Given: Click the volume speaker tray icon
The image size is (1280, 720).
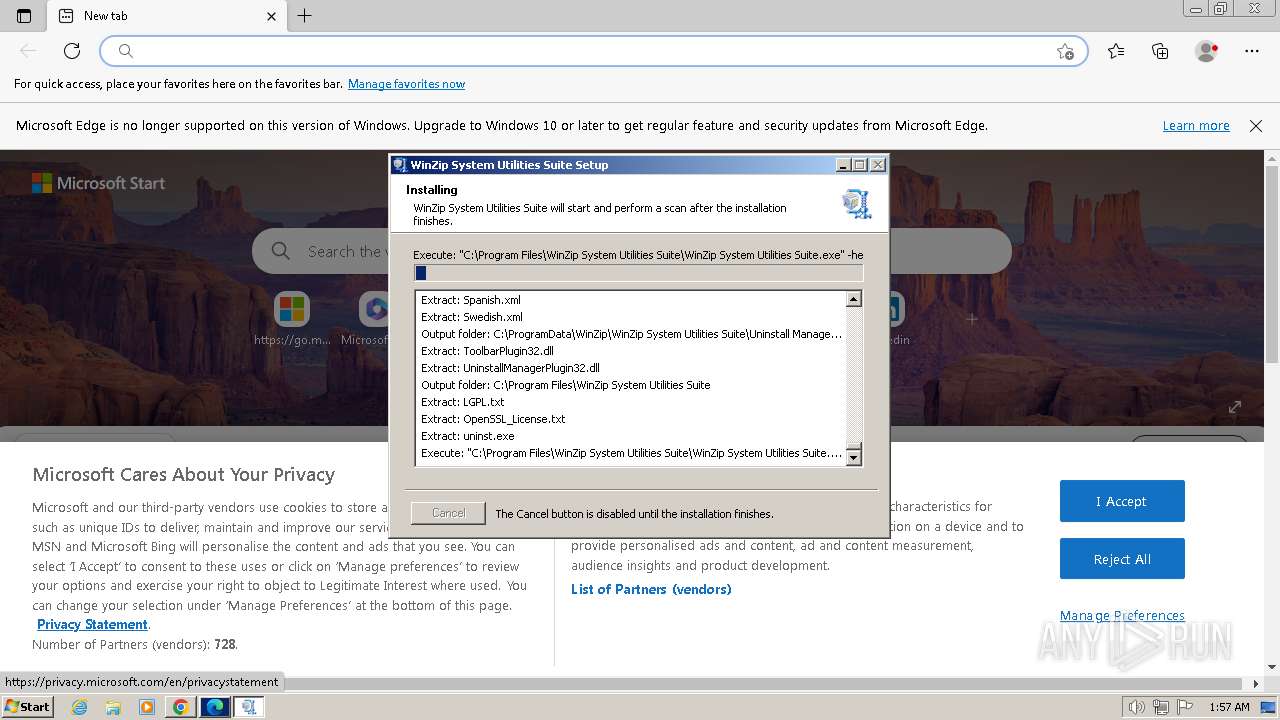Looking at the screenshot, I should [1136, 707].
